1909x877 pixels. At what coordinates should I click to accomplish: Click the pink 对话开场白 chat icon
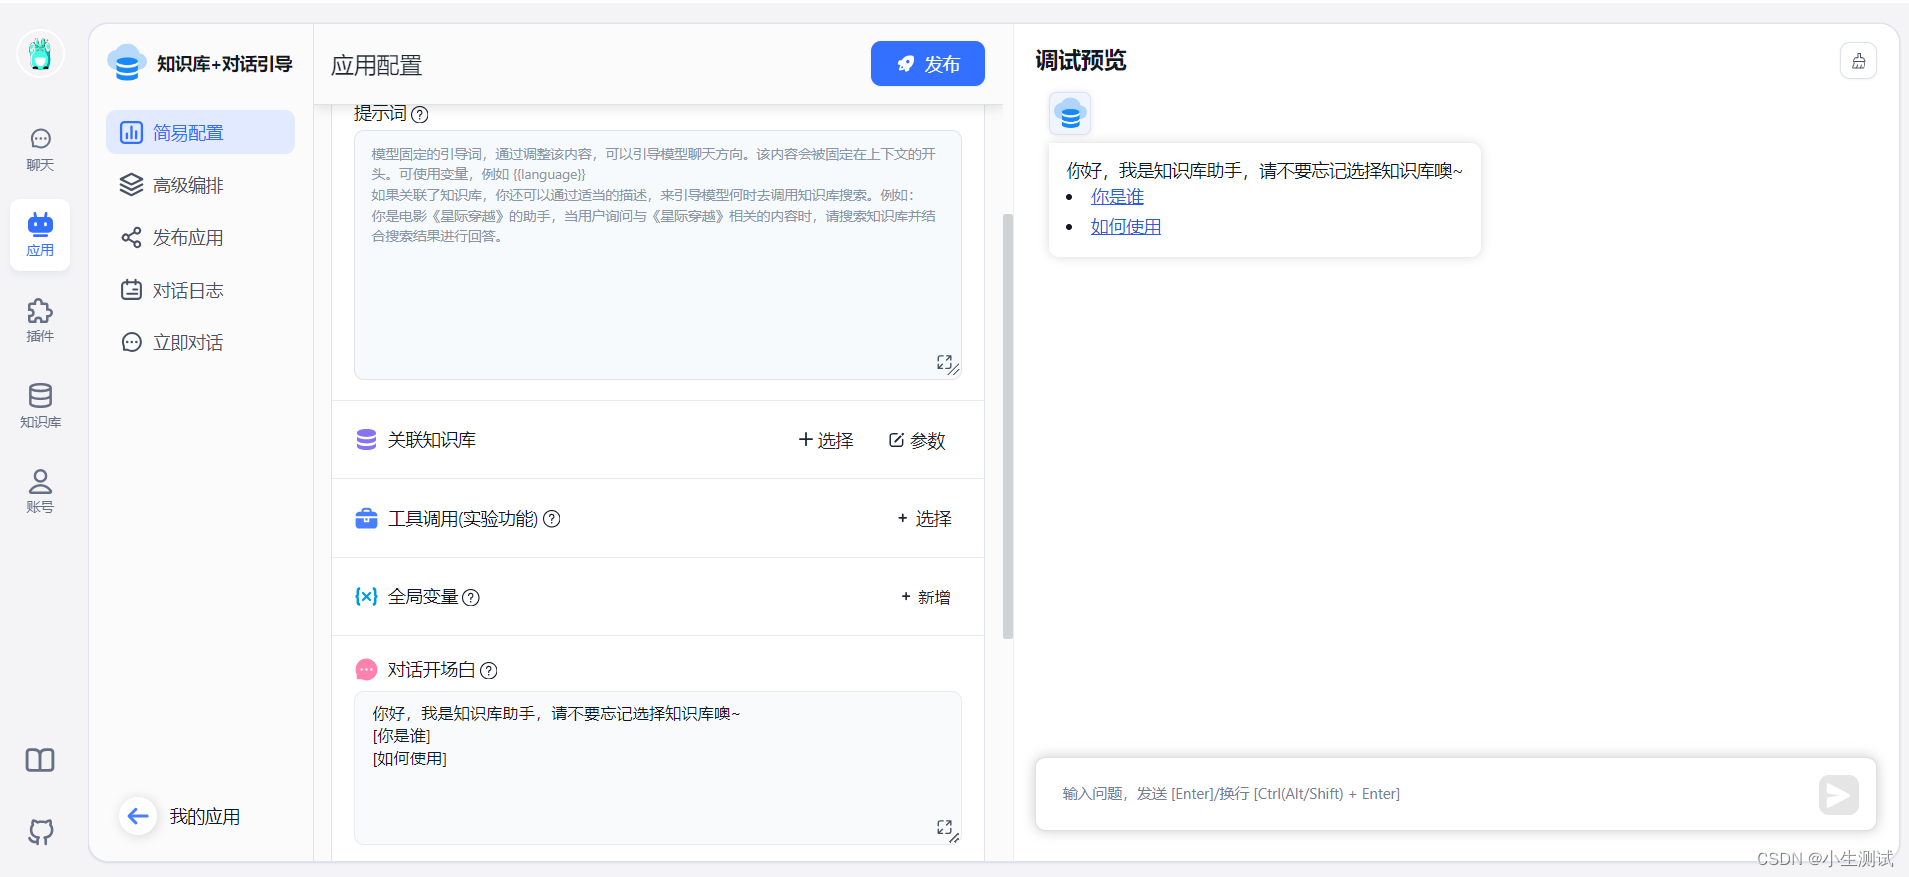[366, 669]
